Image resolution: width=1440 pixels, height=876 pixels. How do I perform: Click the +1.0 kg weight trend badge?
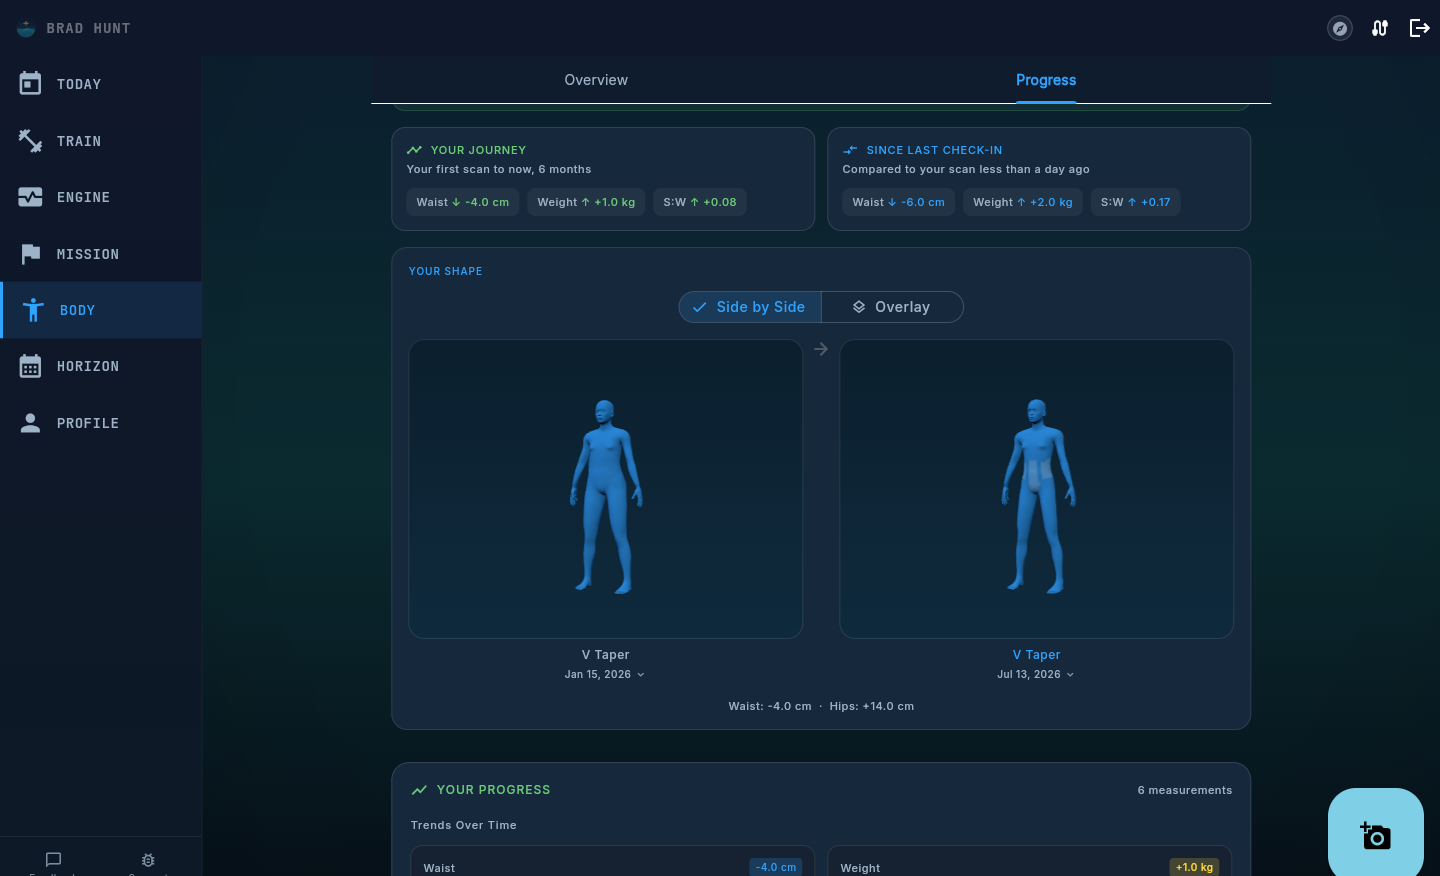tap(1194, 867)
